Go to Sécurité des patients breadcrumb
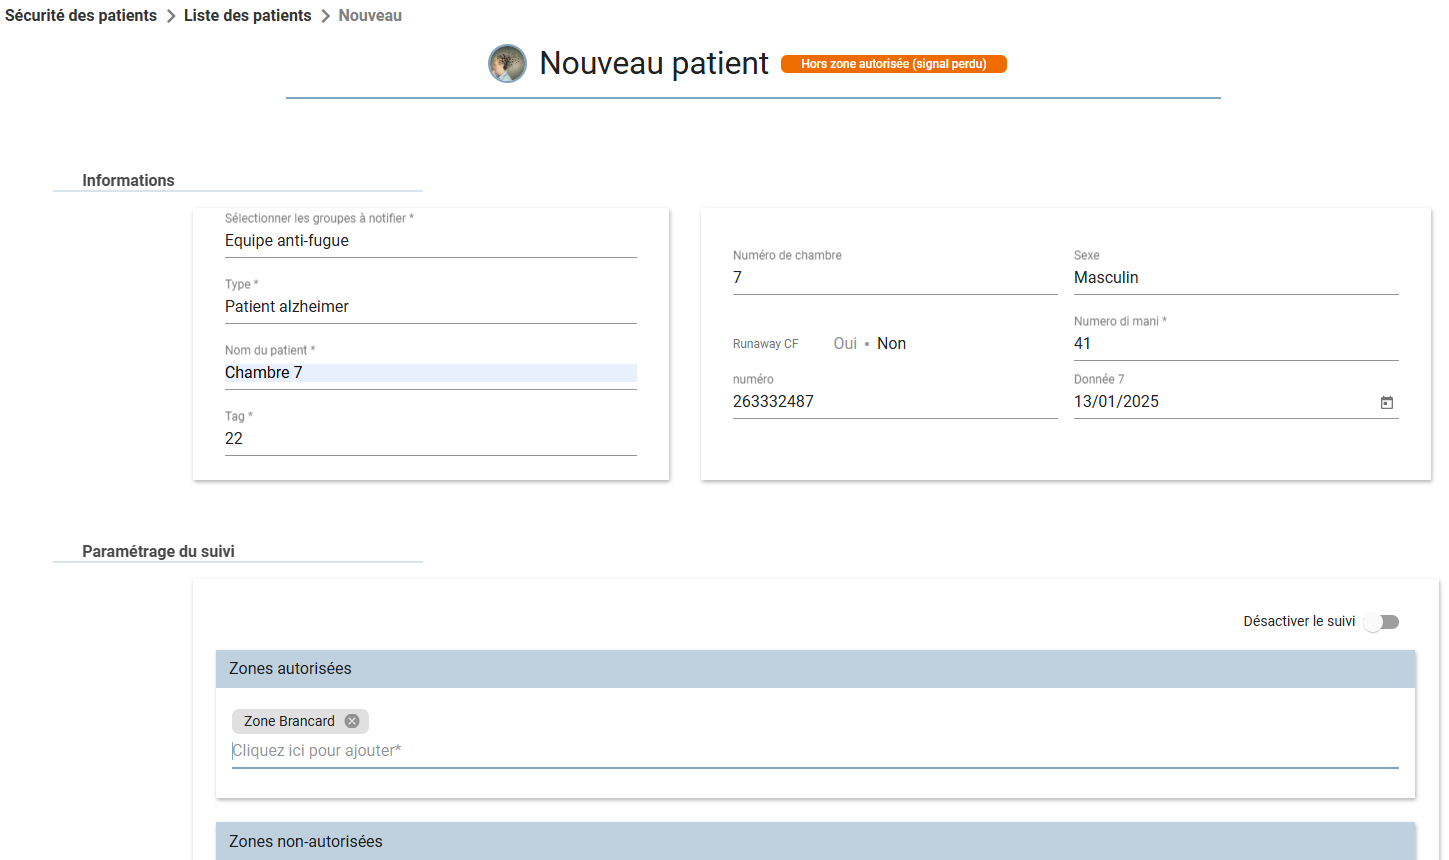Image resolution: width=1449 pixels, height=860 pixels. pyautogui.click(x=81, y=16)
